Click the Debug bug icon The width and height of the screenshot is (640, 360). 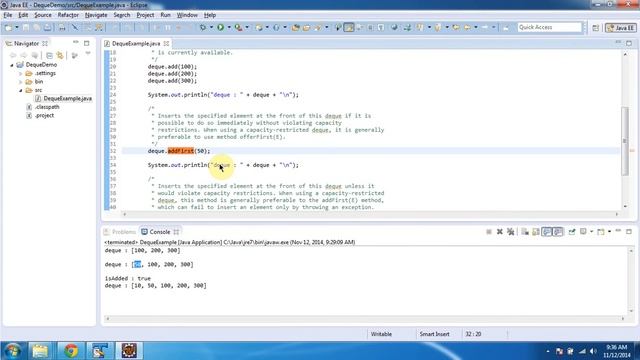coord(203,28)
